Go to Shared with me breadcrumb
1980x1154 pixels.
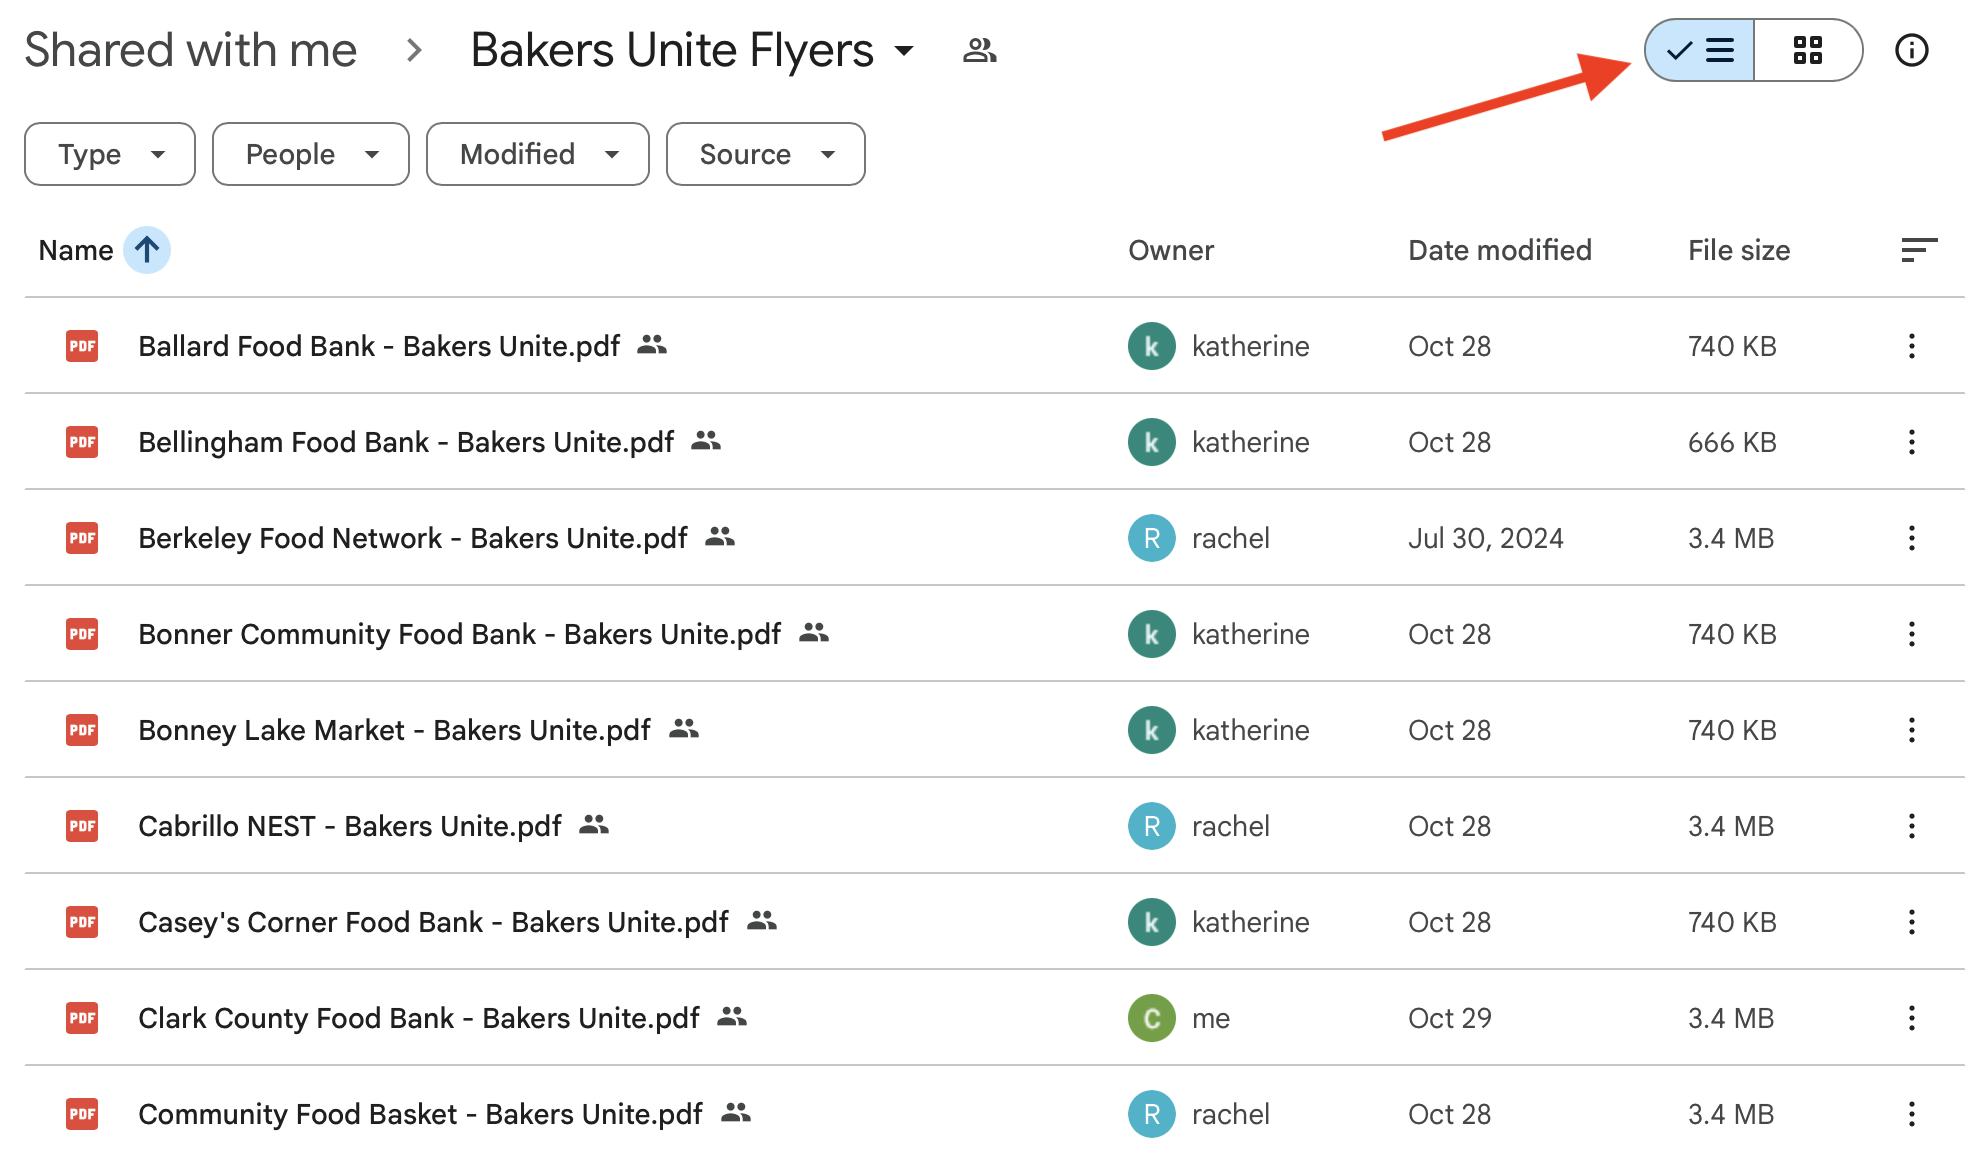click(191, 50)
